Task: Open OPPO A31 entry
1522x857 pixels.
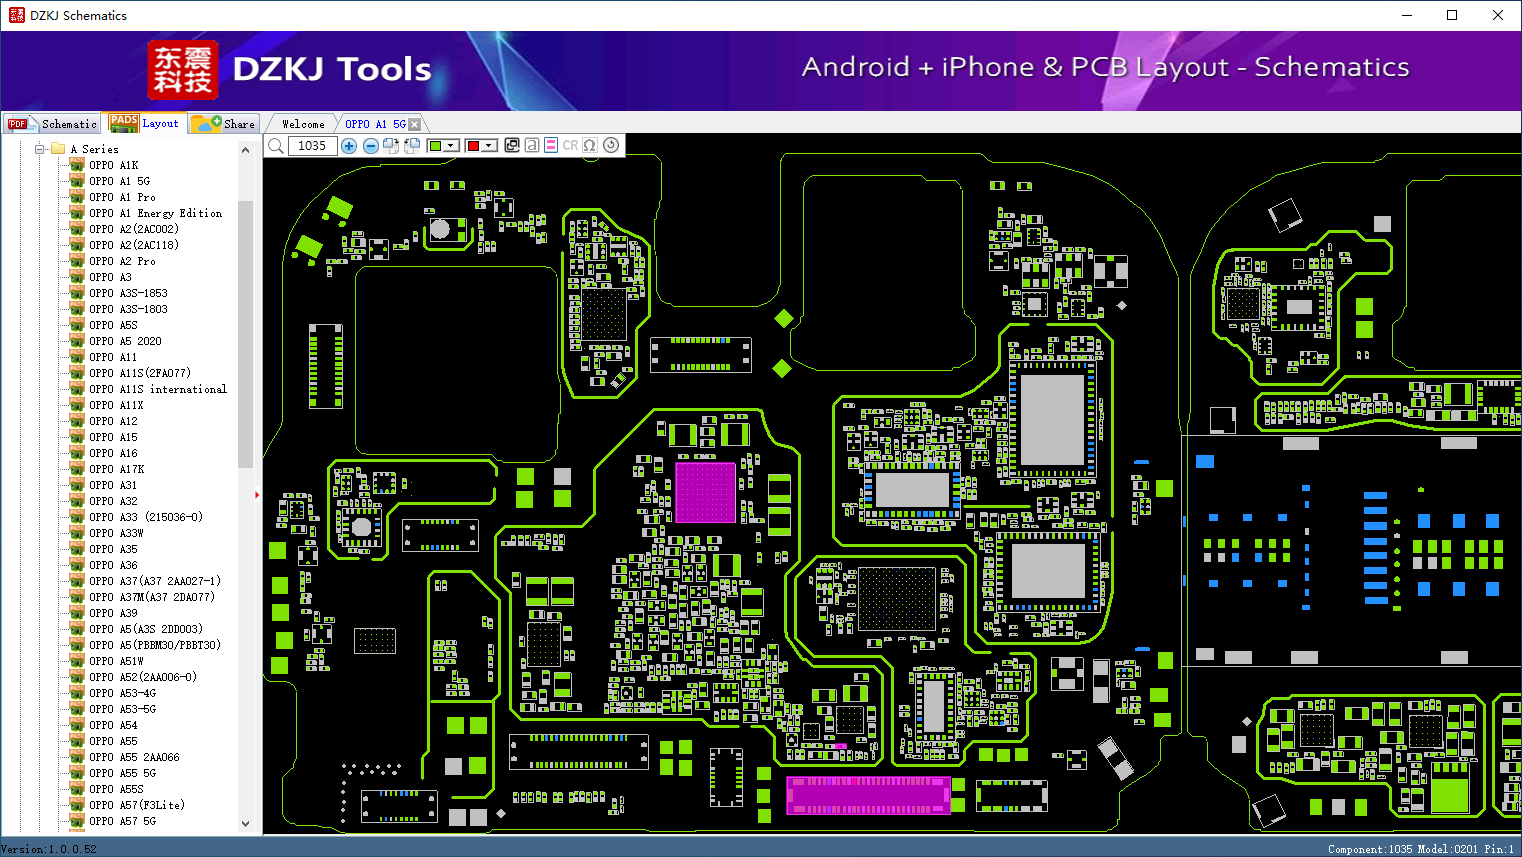Action: (113, 485)
